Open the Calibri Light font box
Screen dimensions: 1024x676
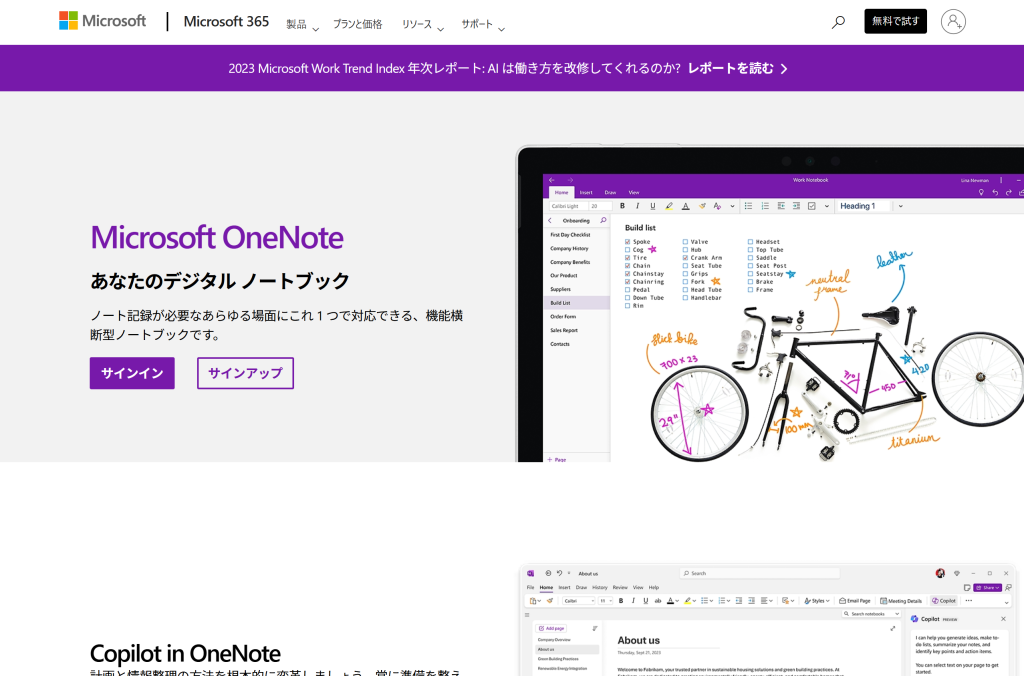tap(568, 206)
